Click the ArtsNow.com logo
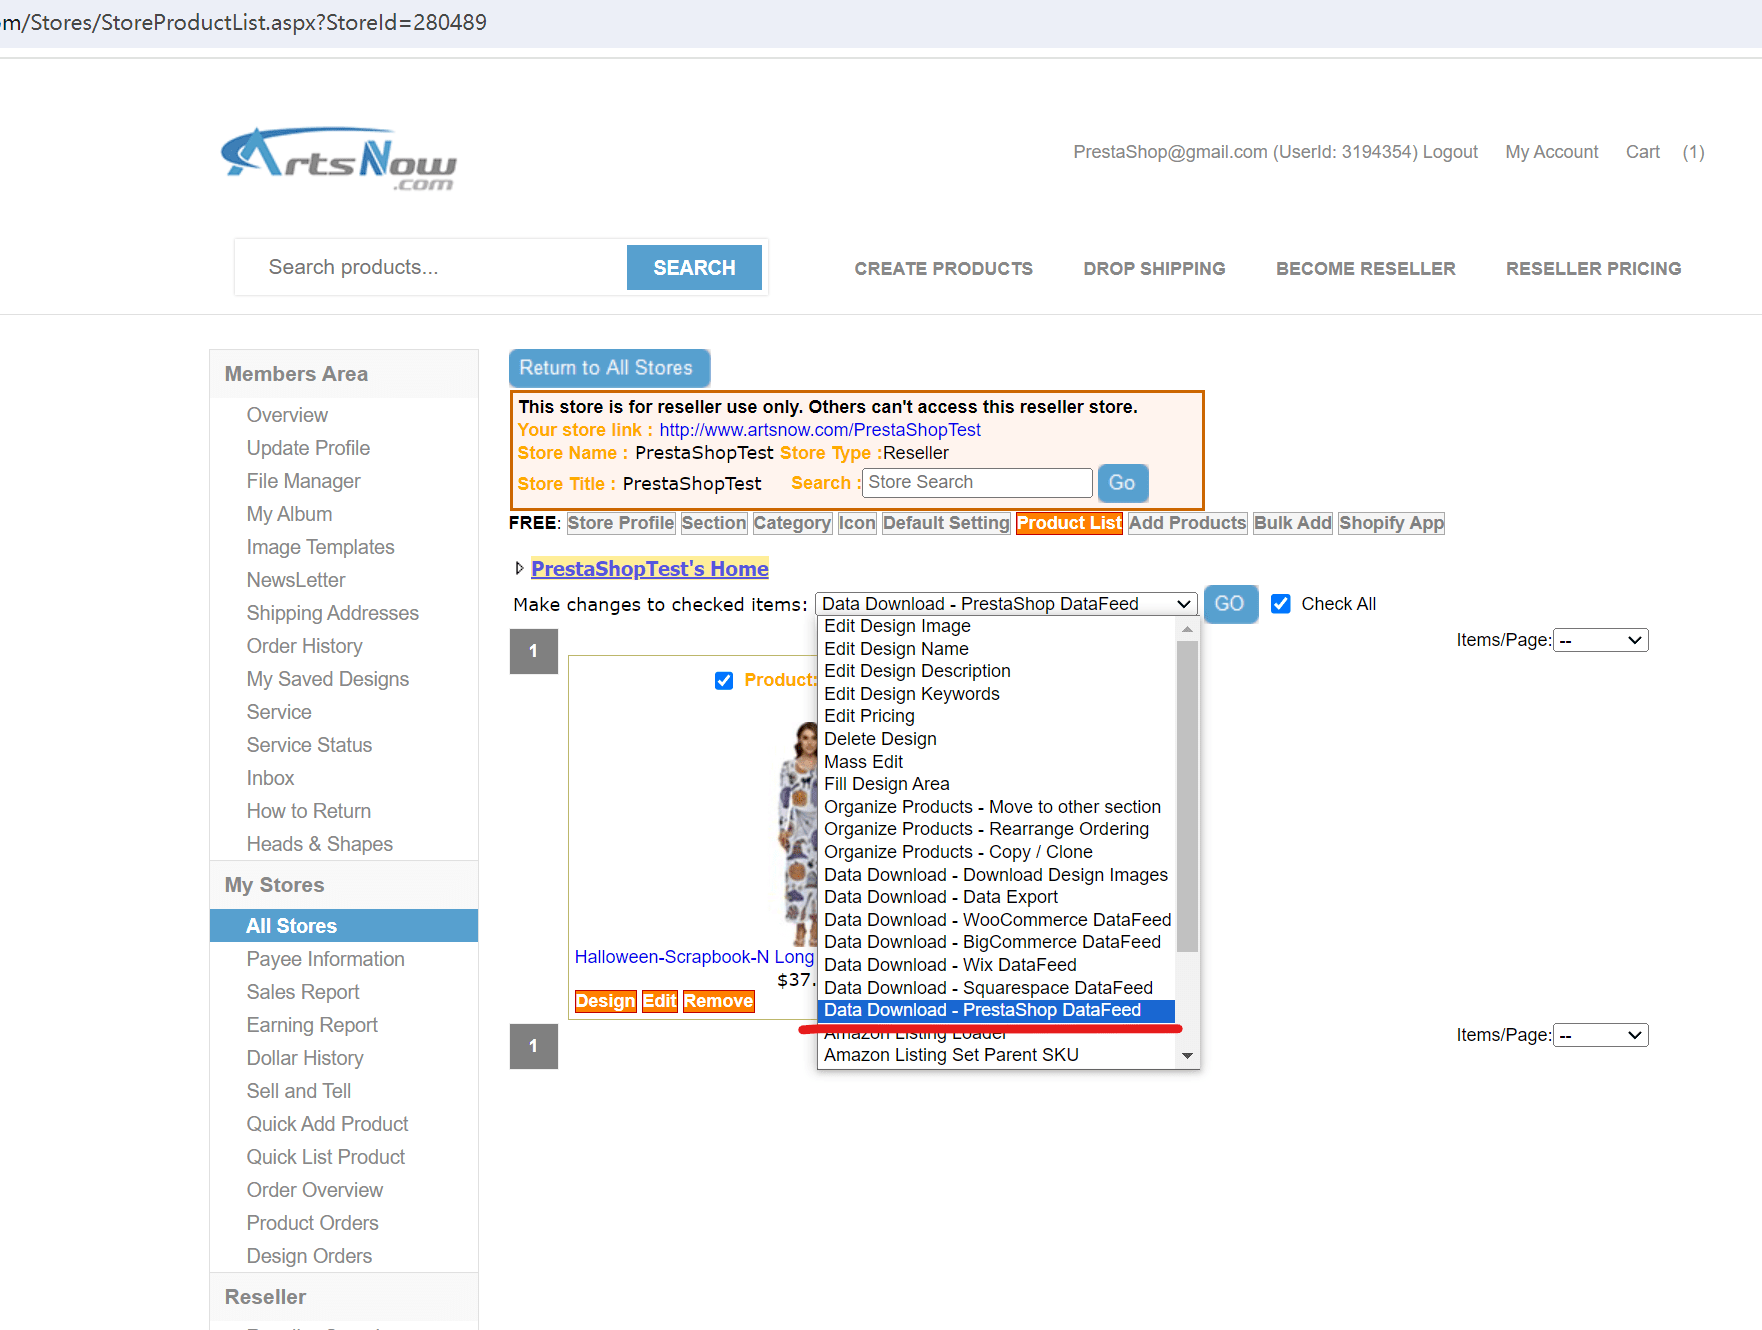The width and height of the screenshot is (1762, 1330). (x=338, y=158)
